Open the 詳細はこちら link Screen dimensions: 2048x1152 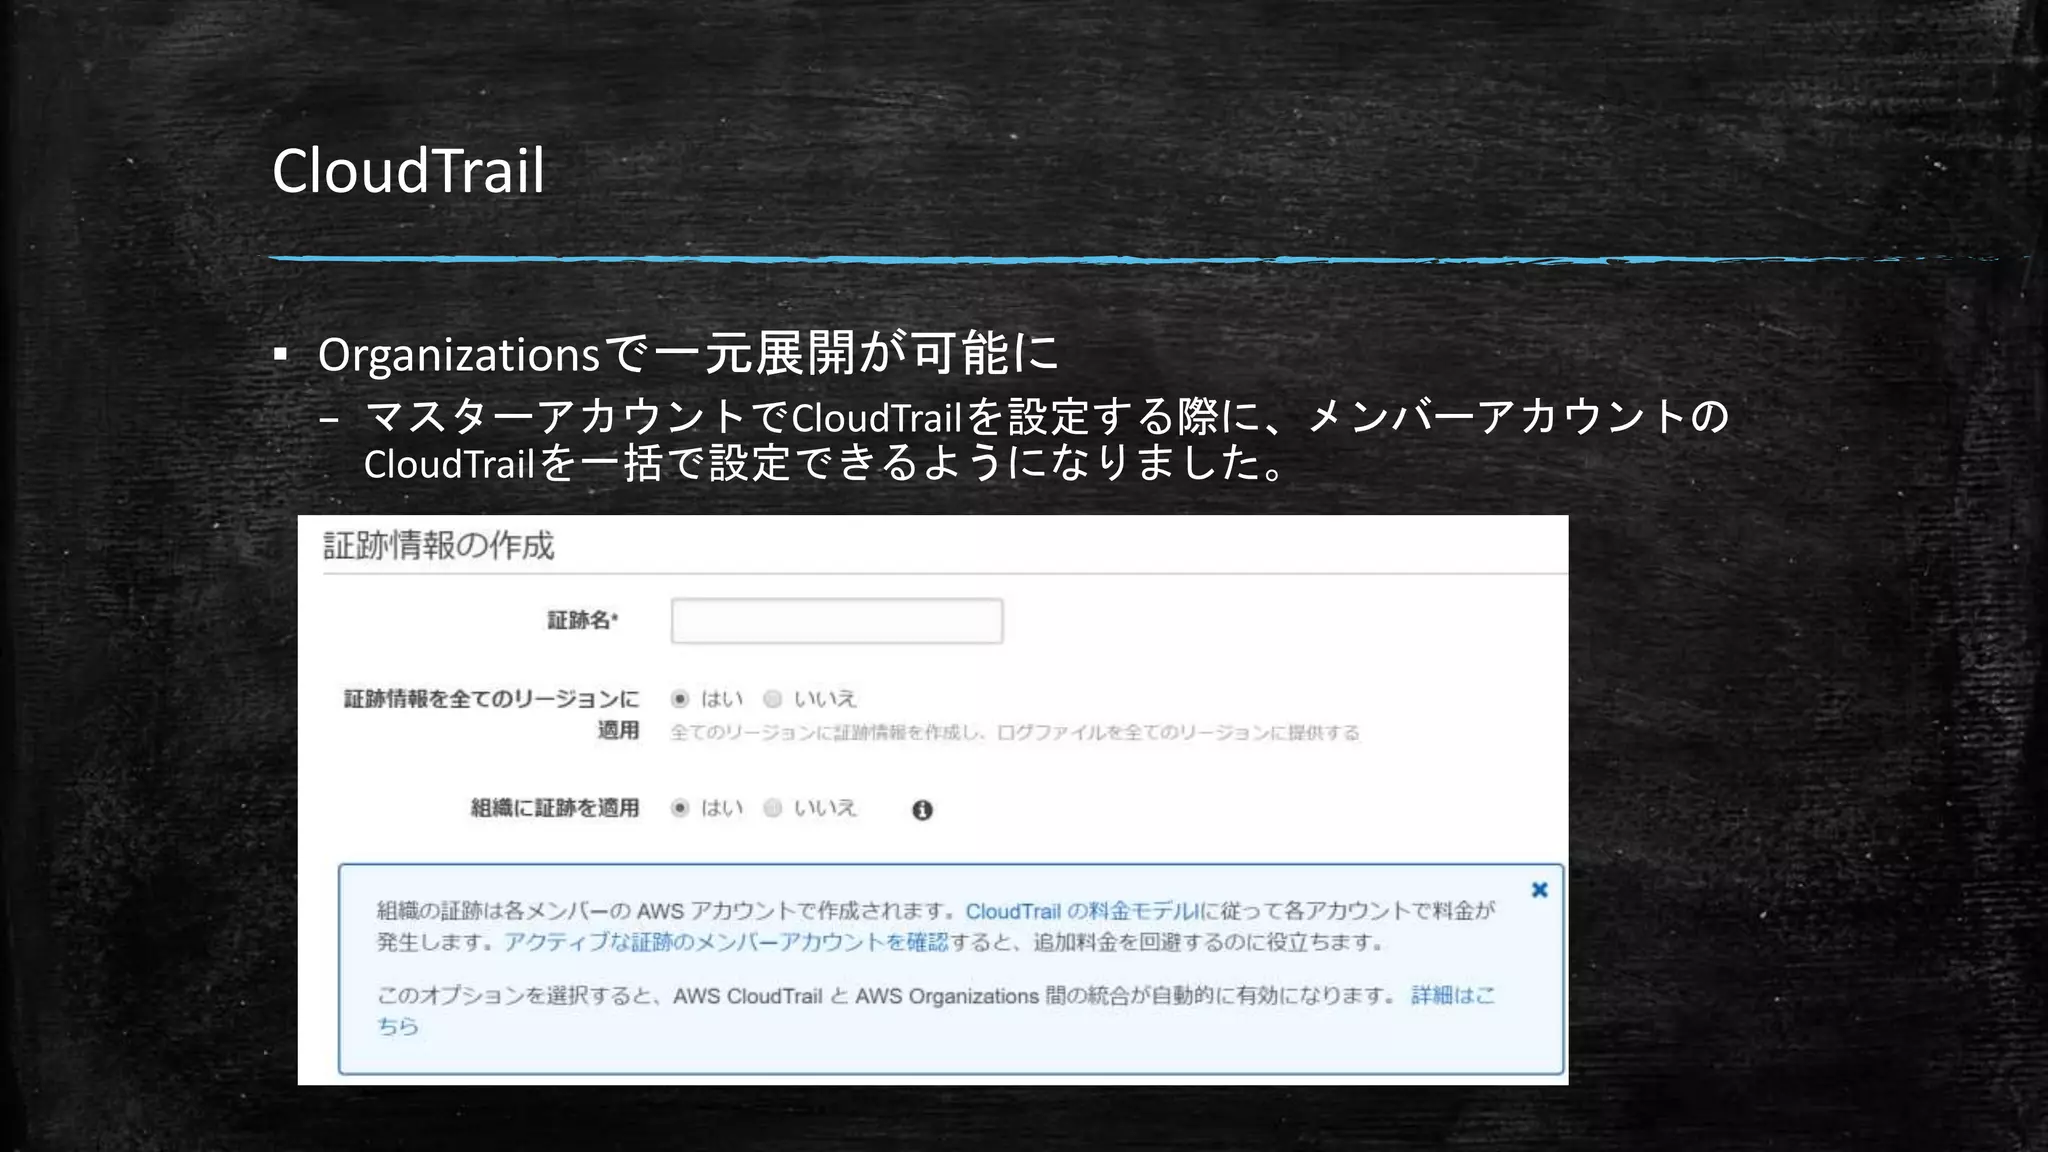1453,995
